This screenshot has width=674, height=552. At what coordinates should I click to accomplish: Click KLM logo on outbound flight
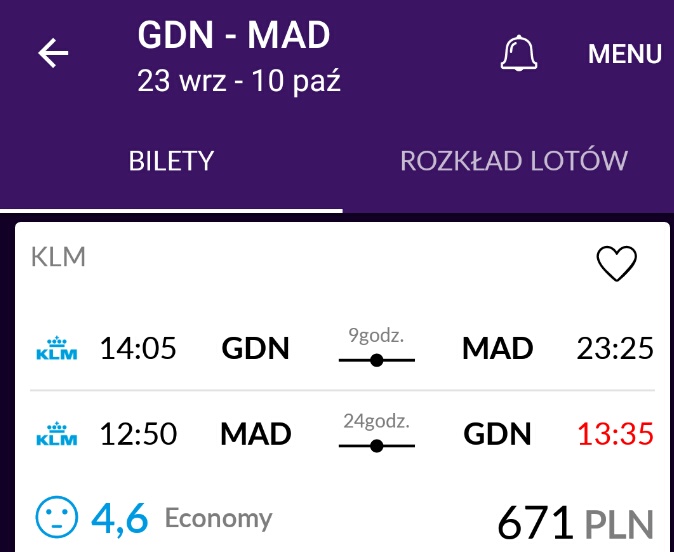point(57,348)
